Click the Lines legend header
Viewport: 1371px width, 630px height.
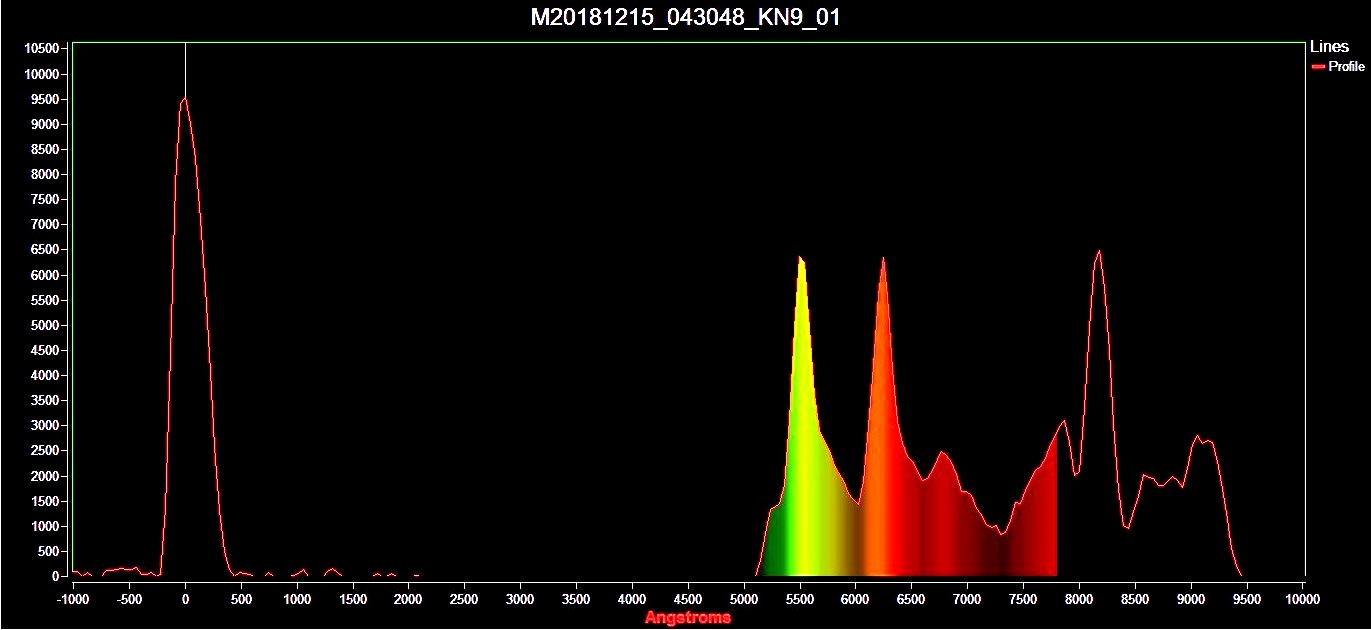coord(1329,47)
